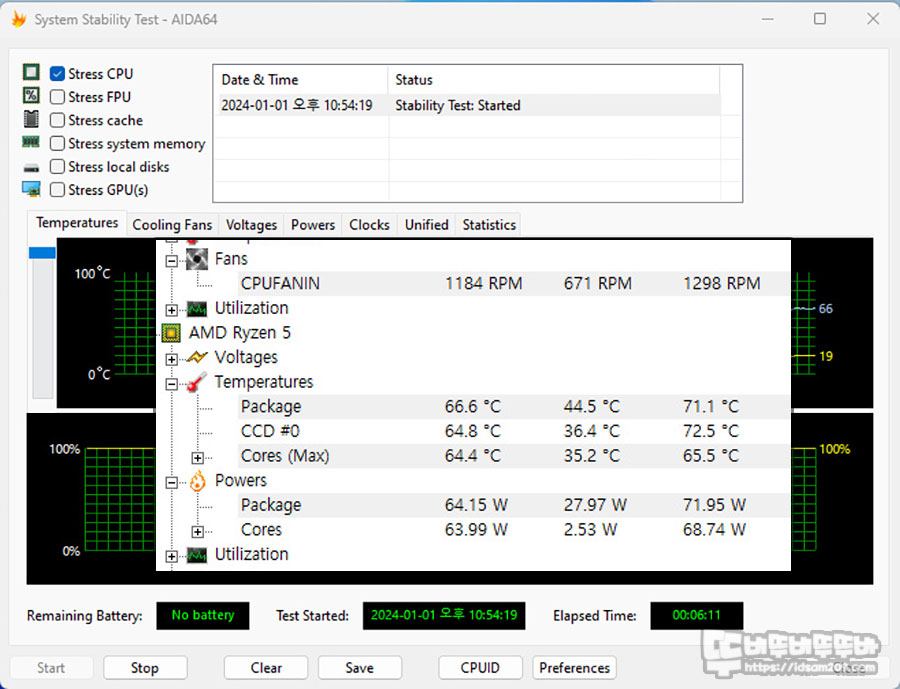
Task: Click the monitor icon beside Stress GPU(s)
Action: point(31,189)
